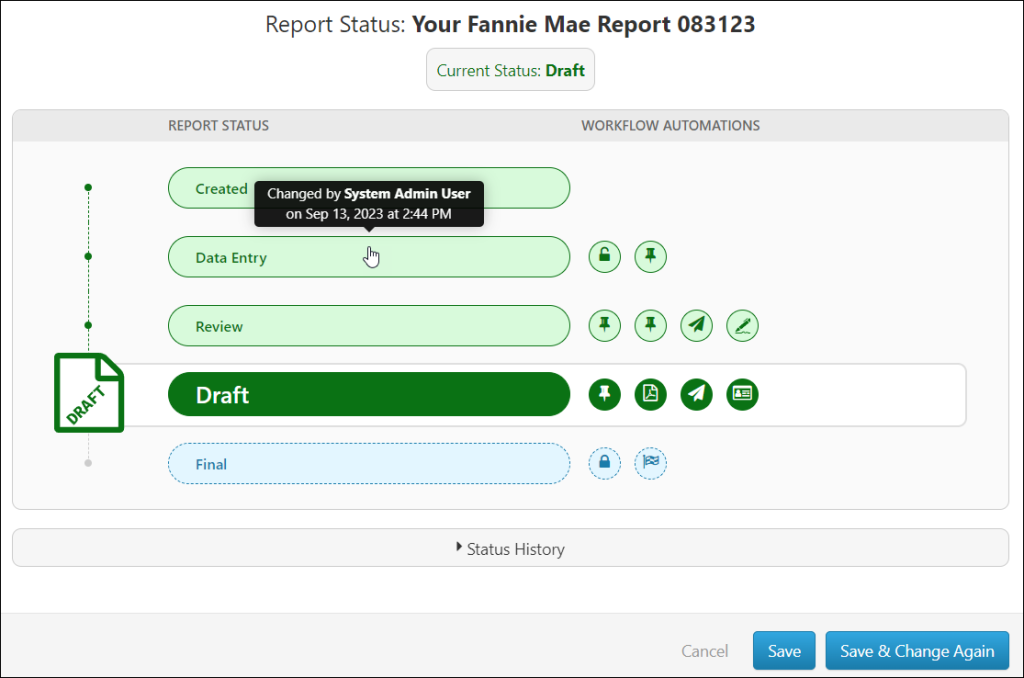Select the Data Entry status pill
Viewport: 1024px width, 678px height.
coord(369,257)
